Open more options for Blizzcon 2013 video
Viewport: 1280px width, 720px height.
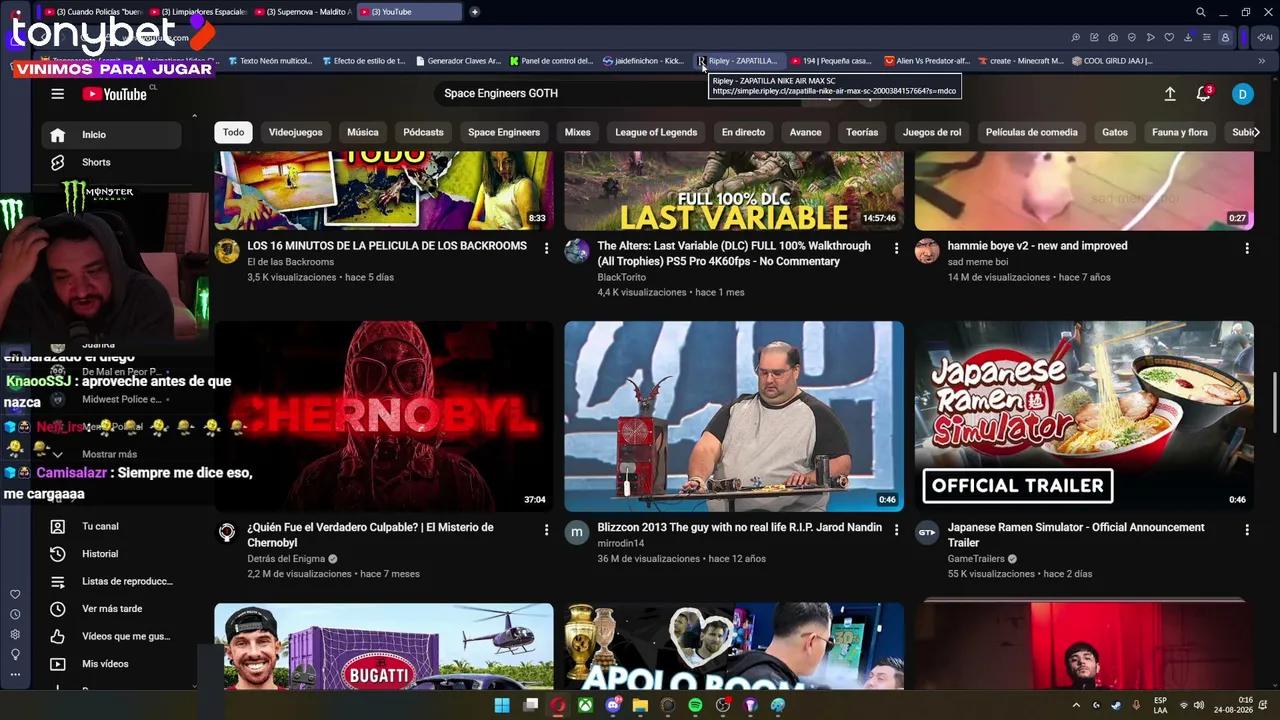[x=896, y=530]
